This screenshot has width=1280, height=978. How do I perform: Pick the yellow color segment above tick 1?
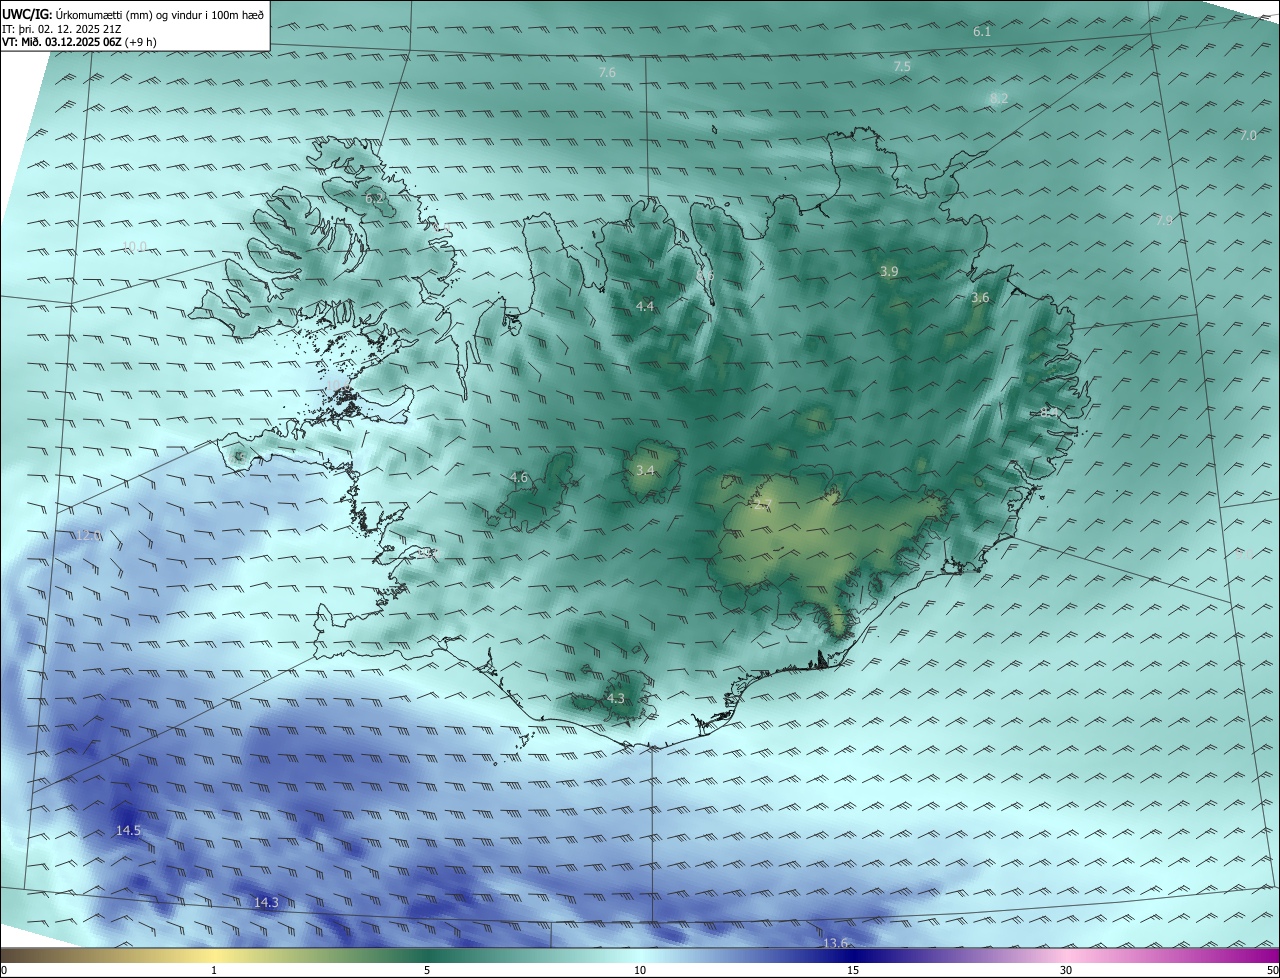tap(214, 955)
